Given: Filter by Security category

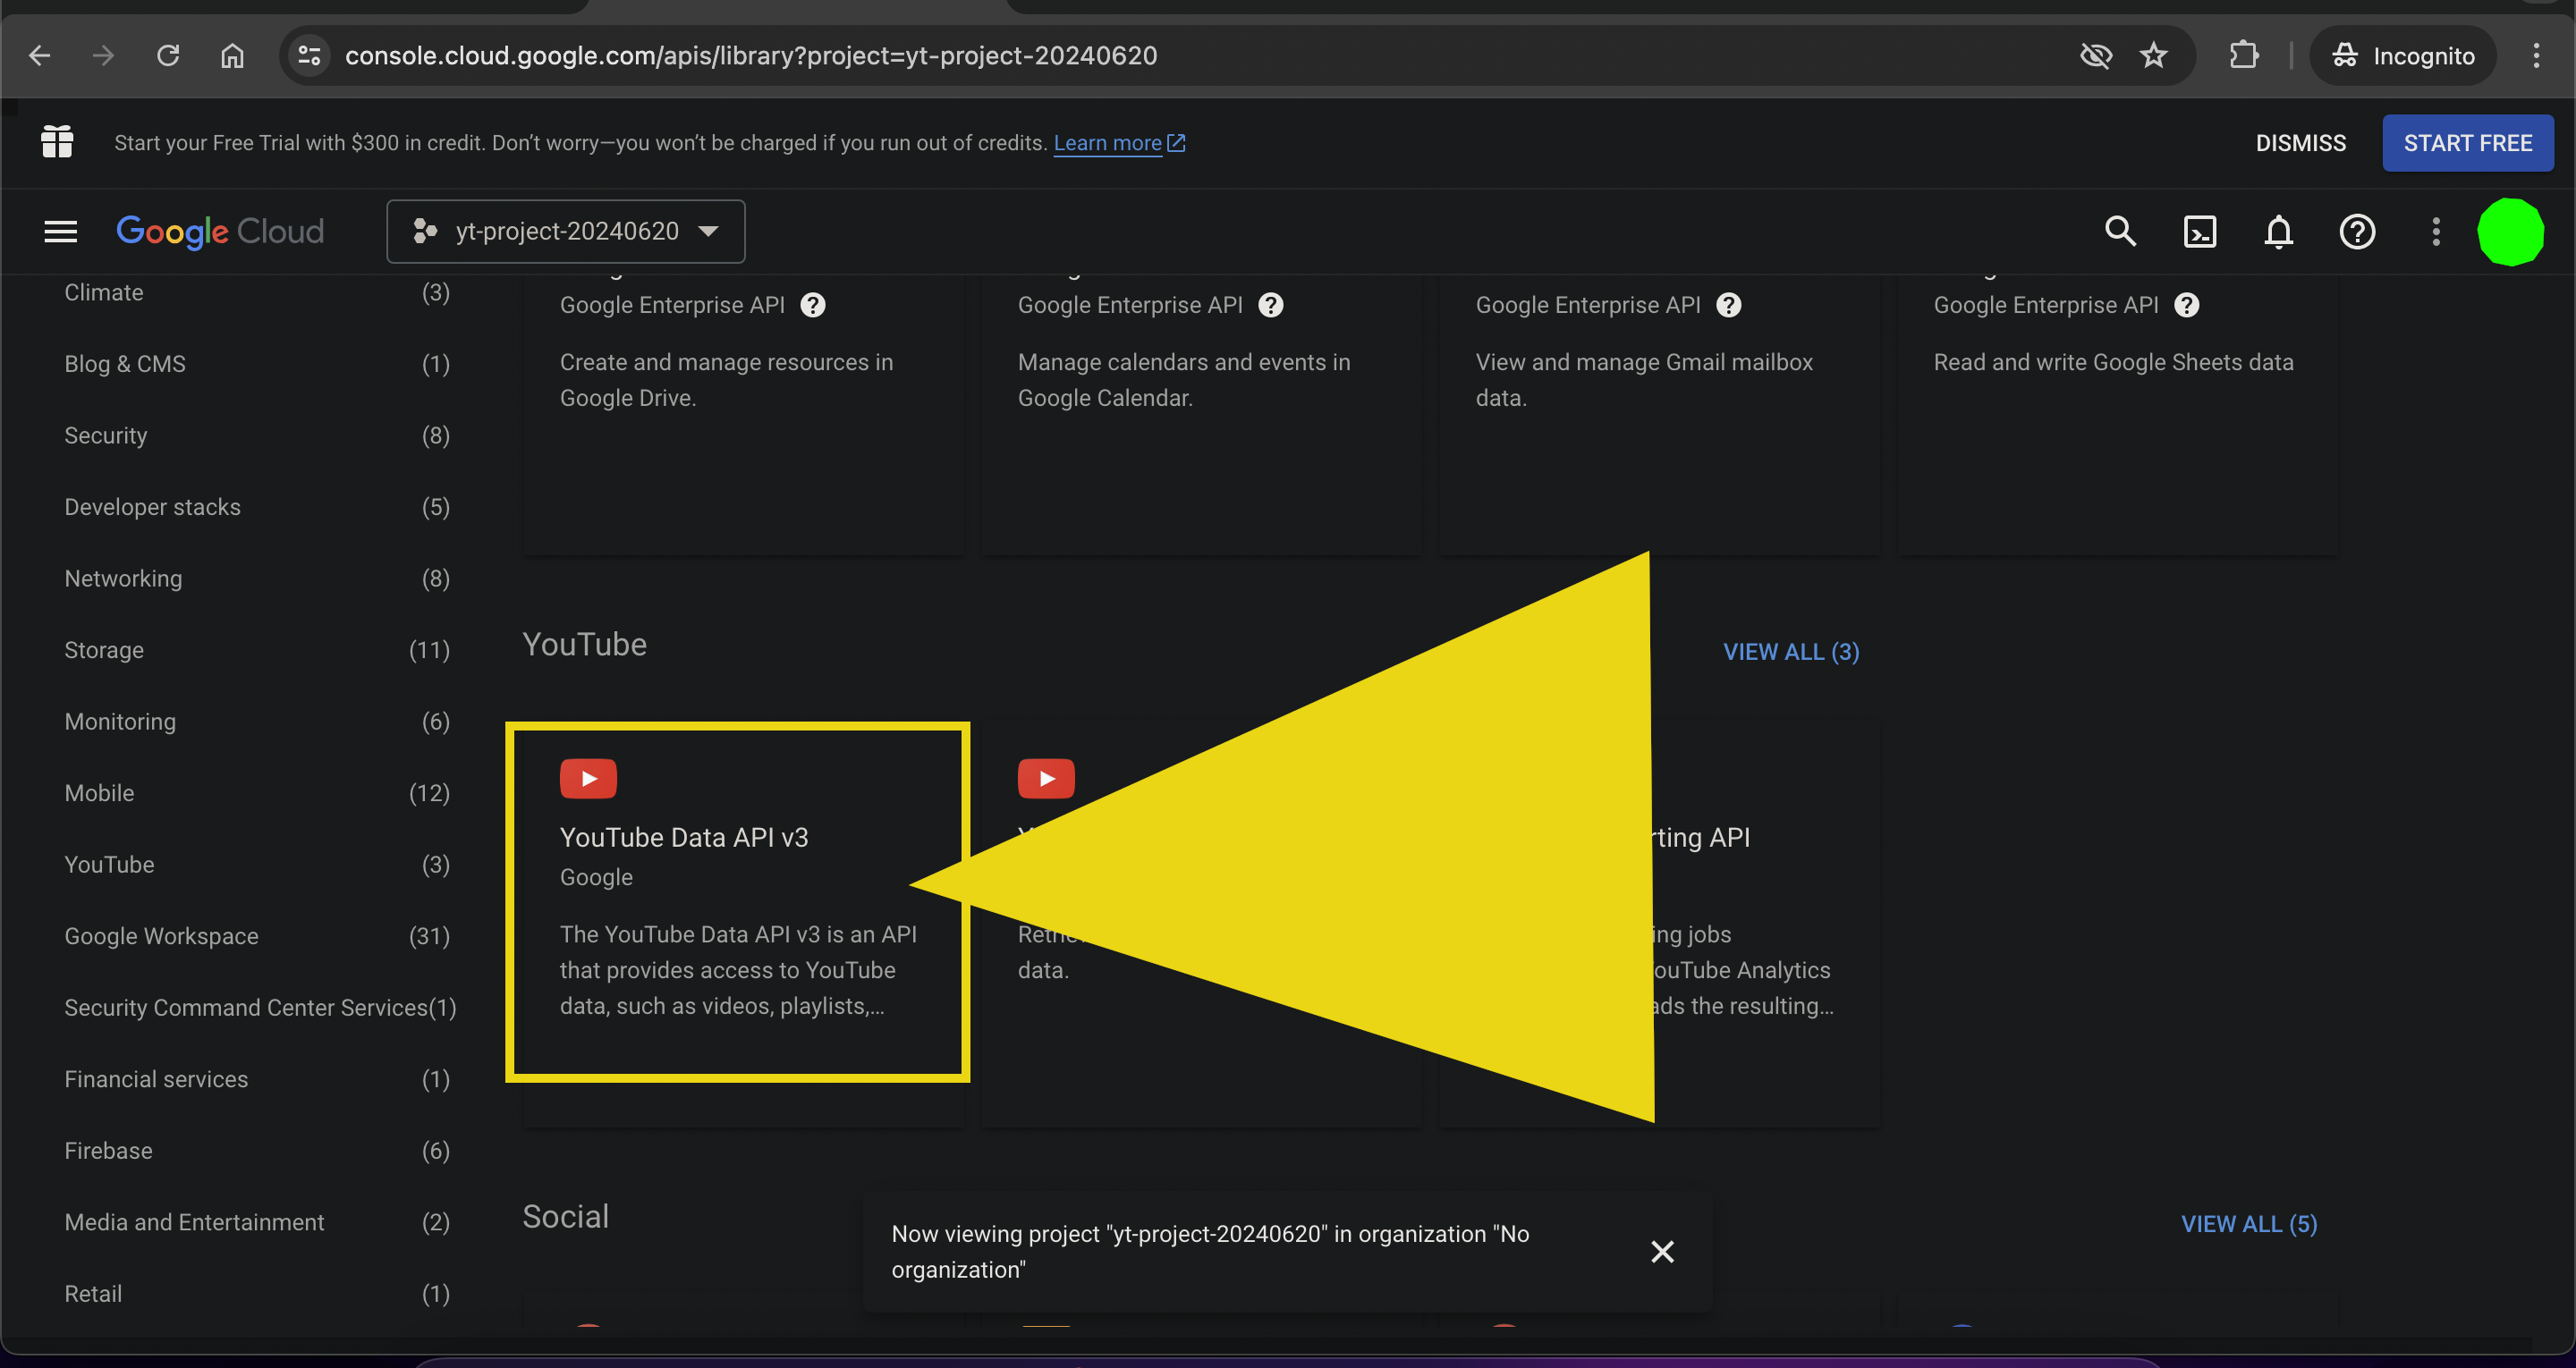Looking at the screenshot, I should tap(257, 436).
